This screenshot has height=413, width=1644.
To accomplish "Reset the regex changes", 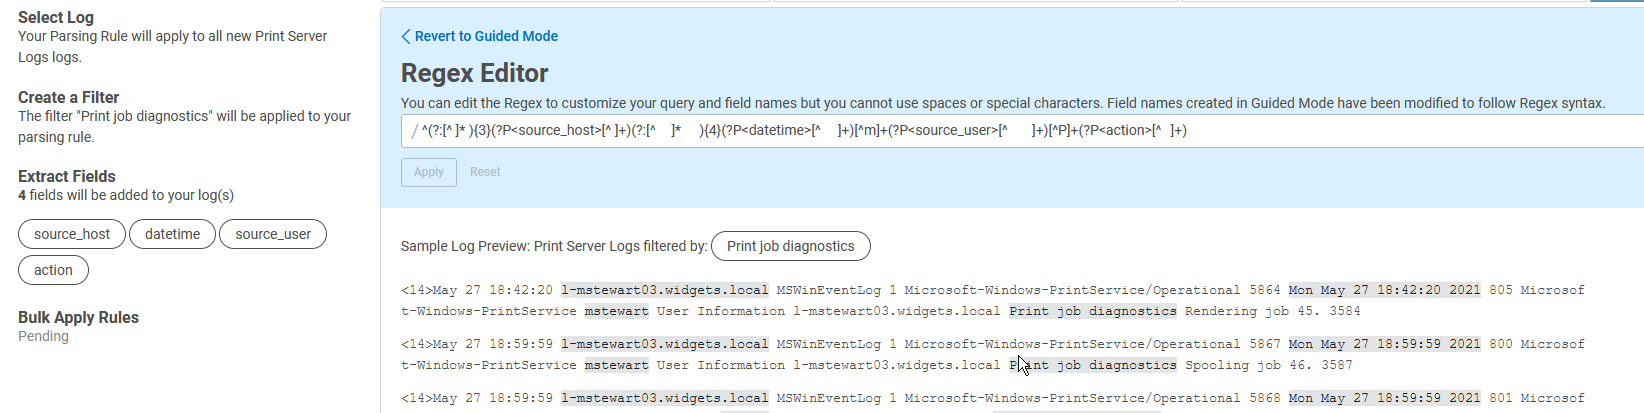I will (x=485, y=172).
